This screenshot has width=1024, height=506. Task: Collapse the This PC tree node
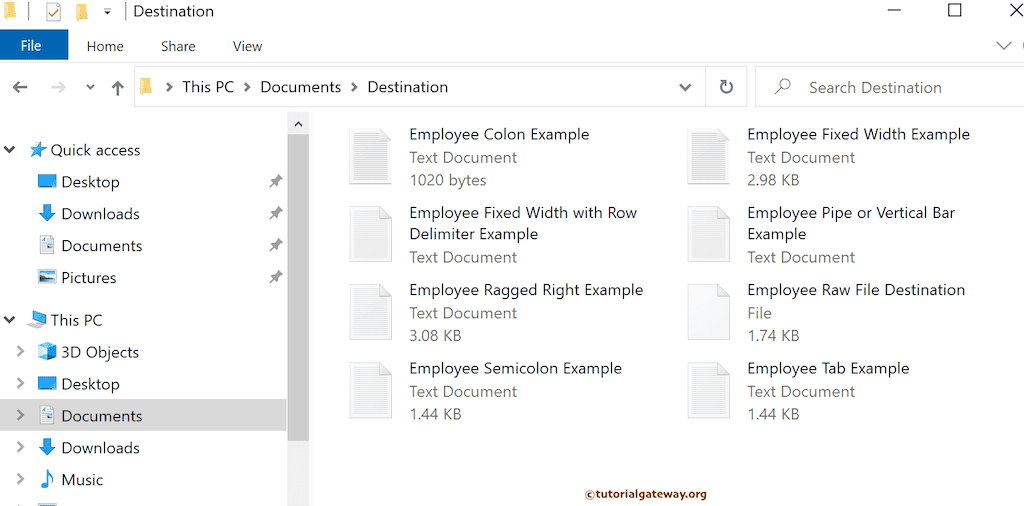click(x=10, y=320)
